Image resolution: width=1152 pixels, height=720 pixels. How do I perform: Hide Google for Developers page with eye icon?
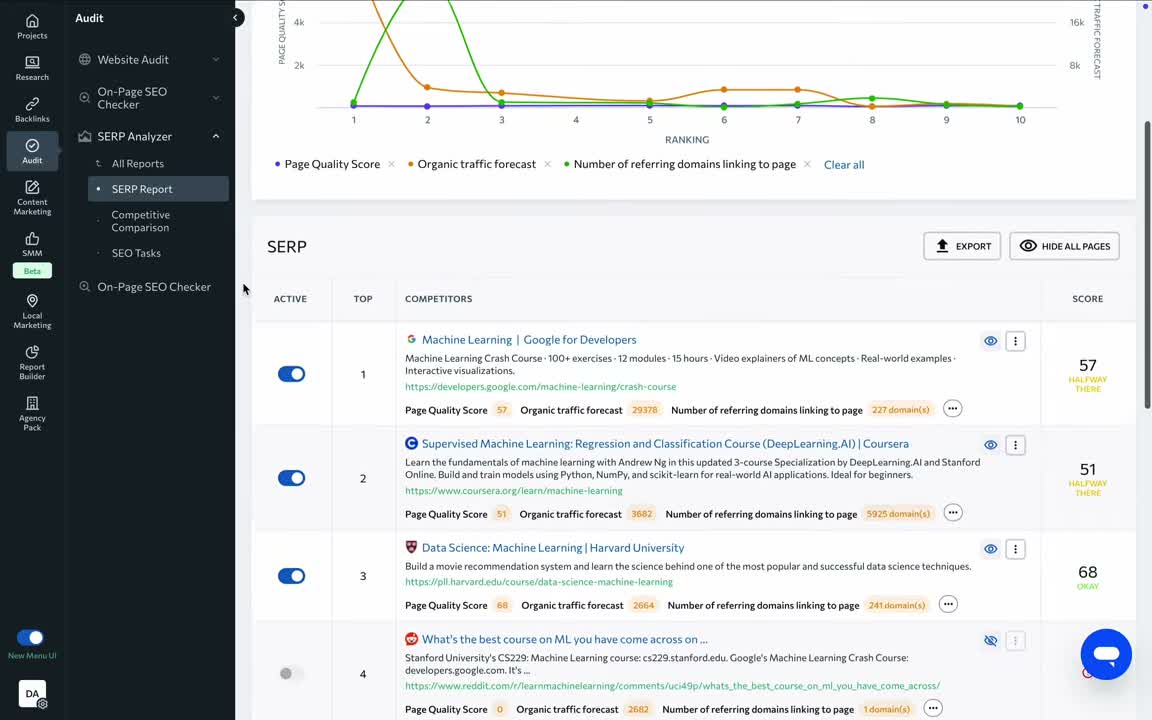(990, 341)
